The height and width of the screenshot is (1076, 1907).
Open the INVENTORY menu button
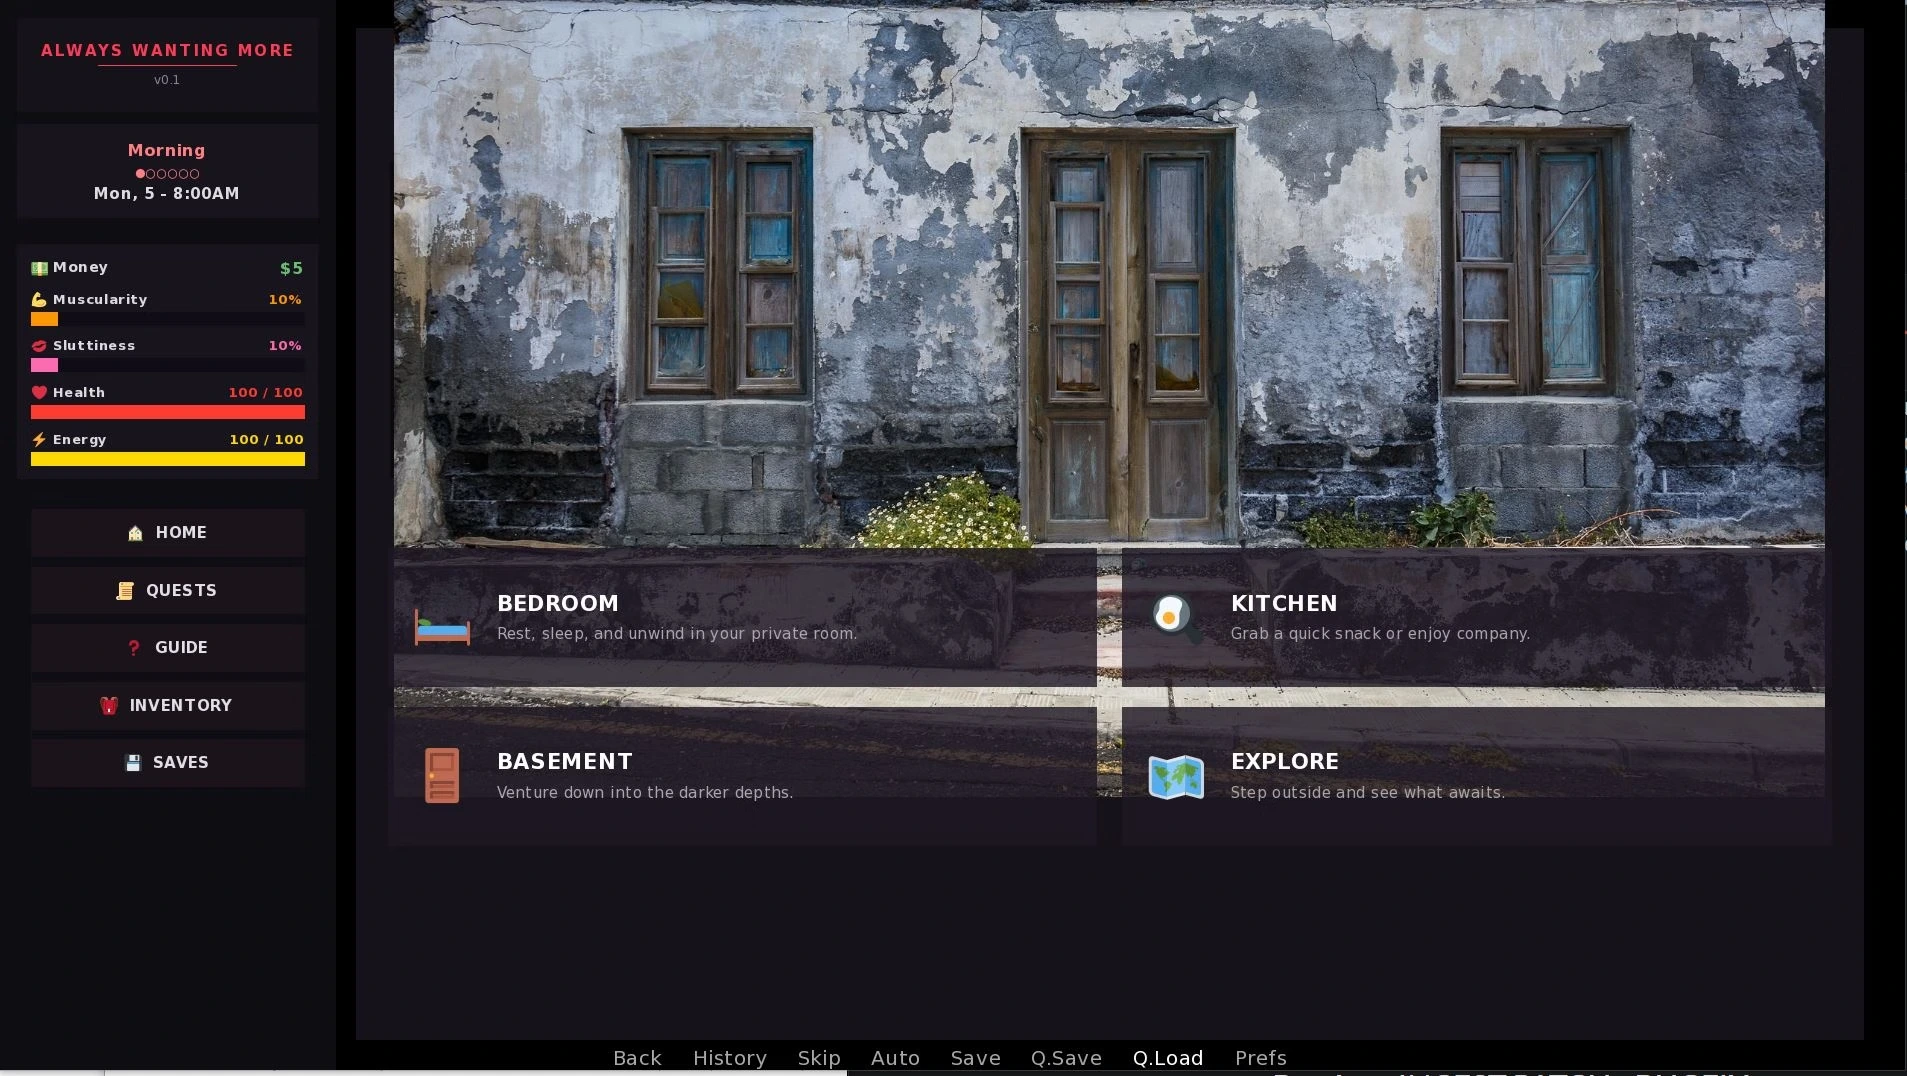click(168, 706)
